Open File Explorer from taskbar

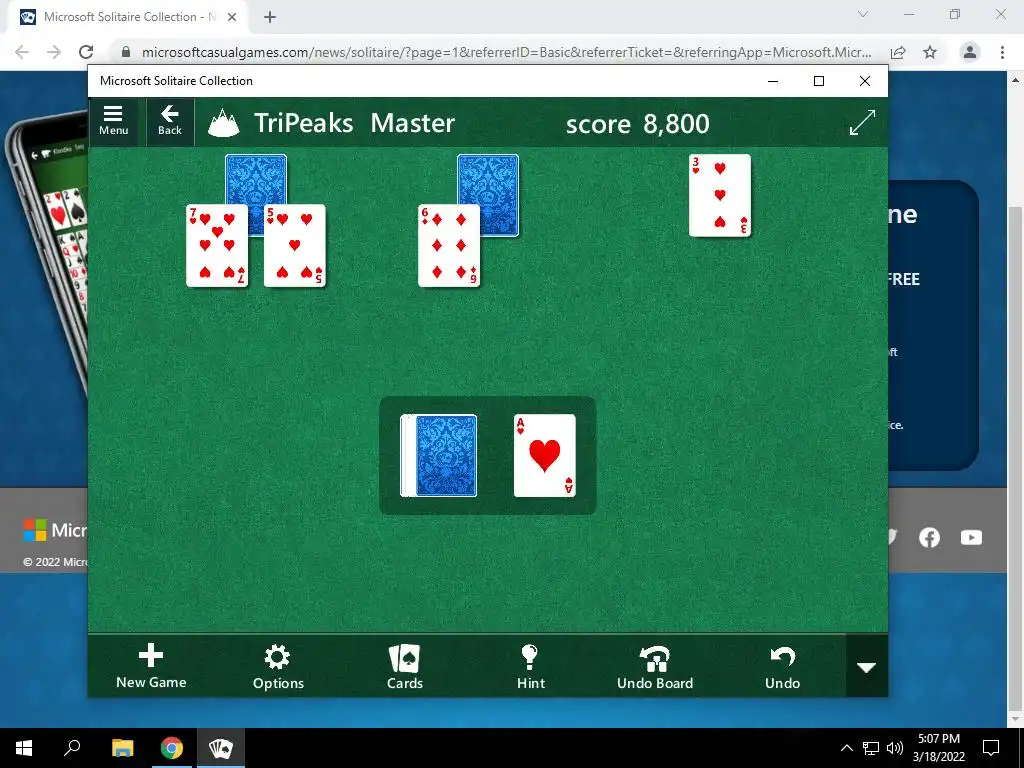122,748
